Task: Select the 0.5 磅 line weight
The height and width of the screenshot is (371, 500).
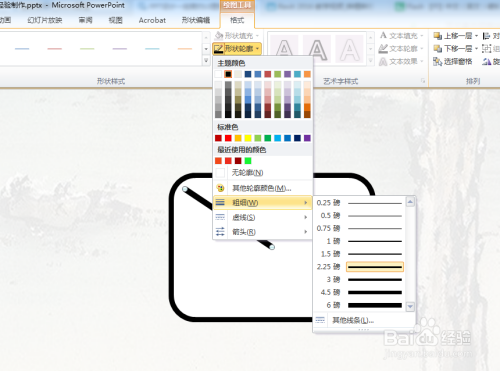Action: (x=360, y=216)
